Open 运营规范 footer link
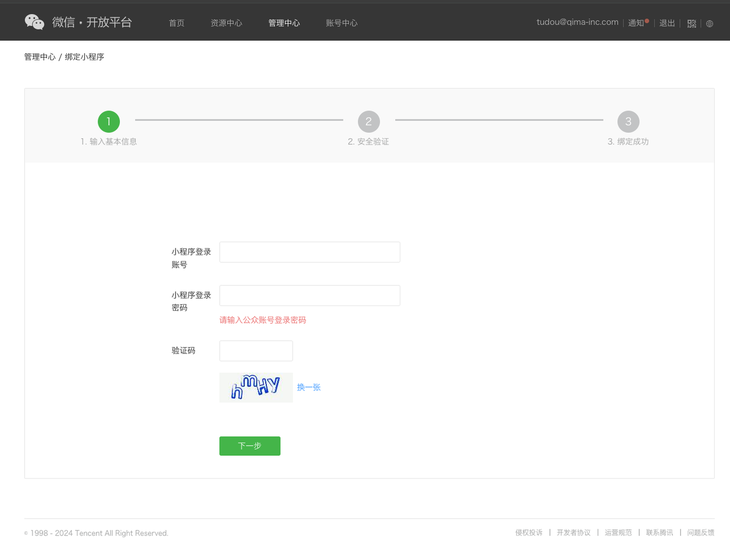Screen dimensions: 730x555 pos(618,533)
